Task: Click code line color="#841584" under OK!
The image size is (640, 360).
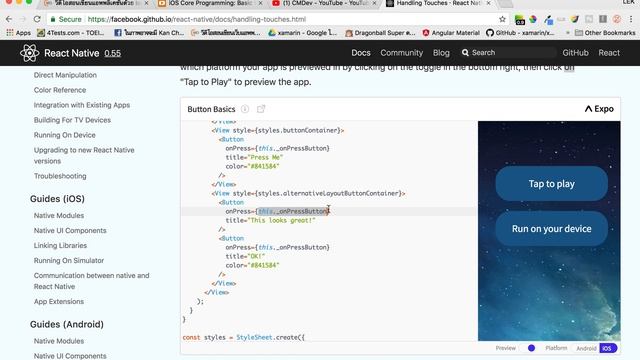Action: coord(252,265)
